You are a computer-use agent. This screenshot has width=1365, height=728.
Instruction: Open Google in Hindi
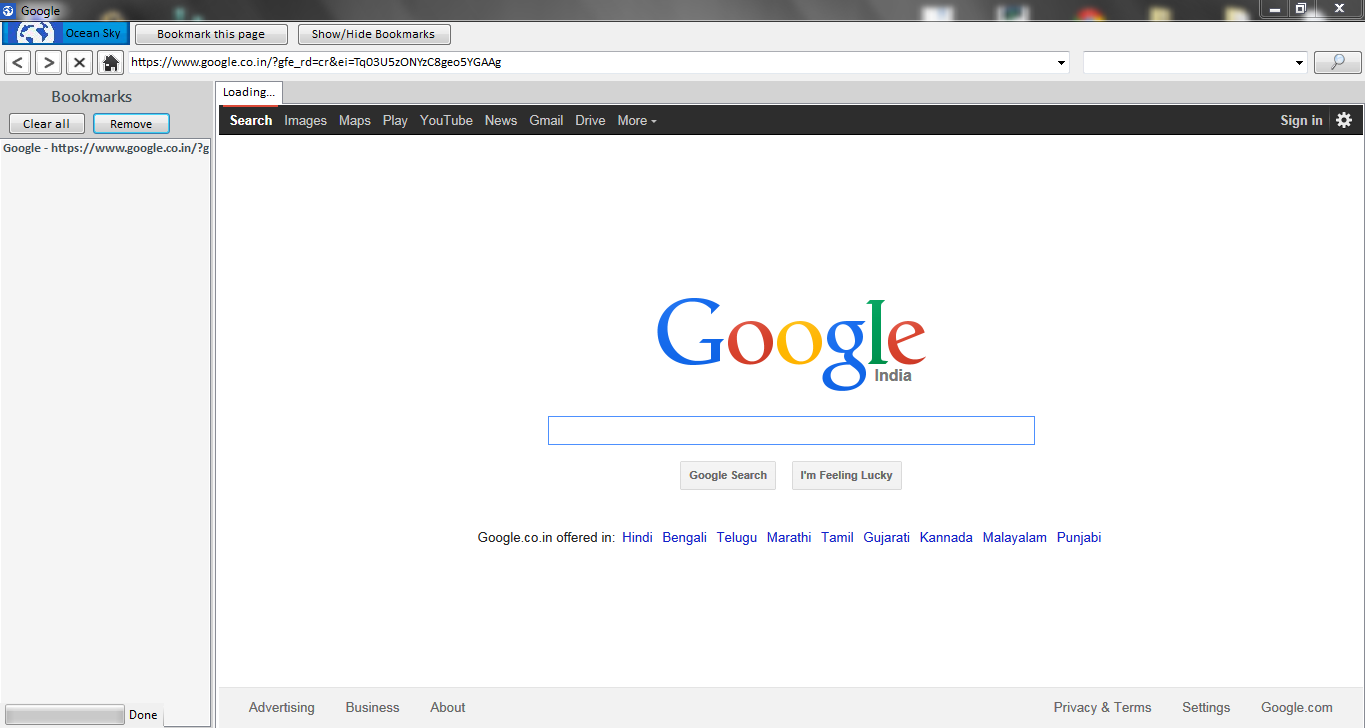[637, 537]
